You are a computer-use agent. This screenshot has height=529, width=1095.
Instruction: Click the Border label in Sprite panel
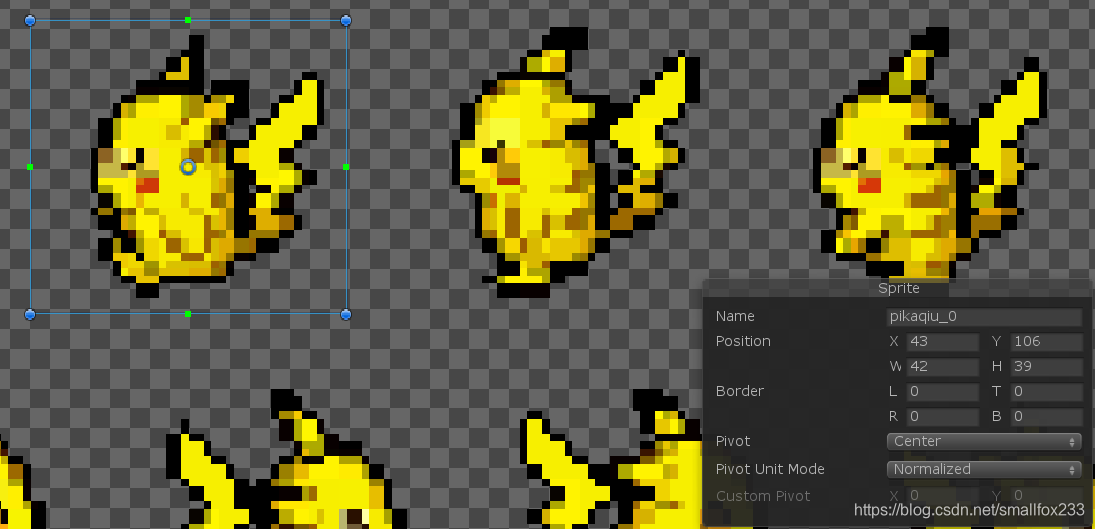click(x=740, y=391)
